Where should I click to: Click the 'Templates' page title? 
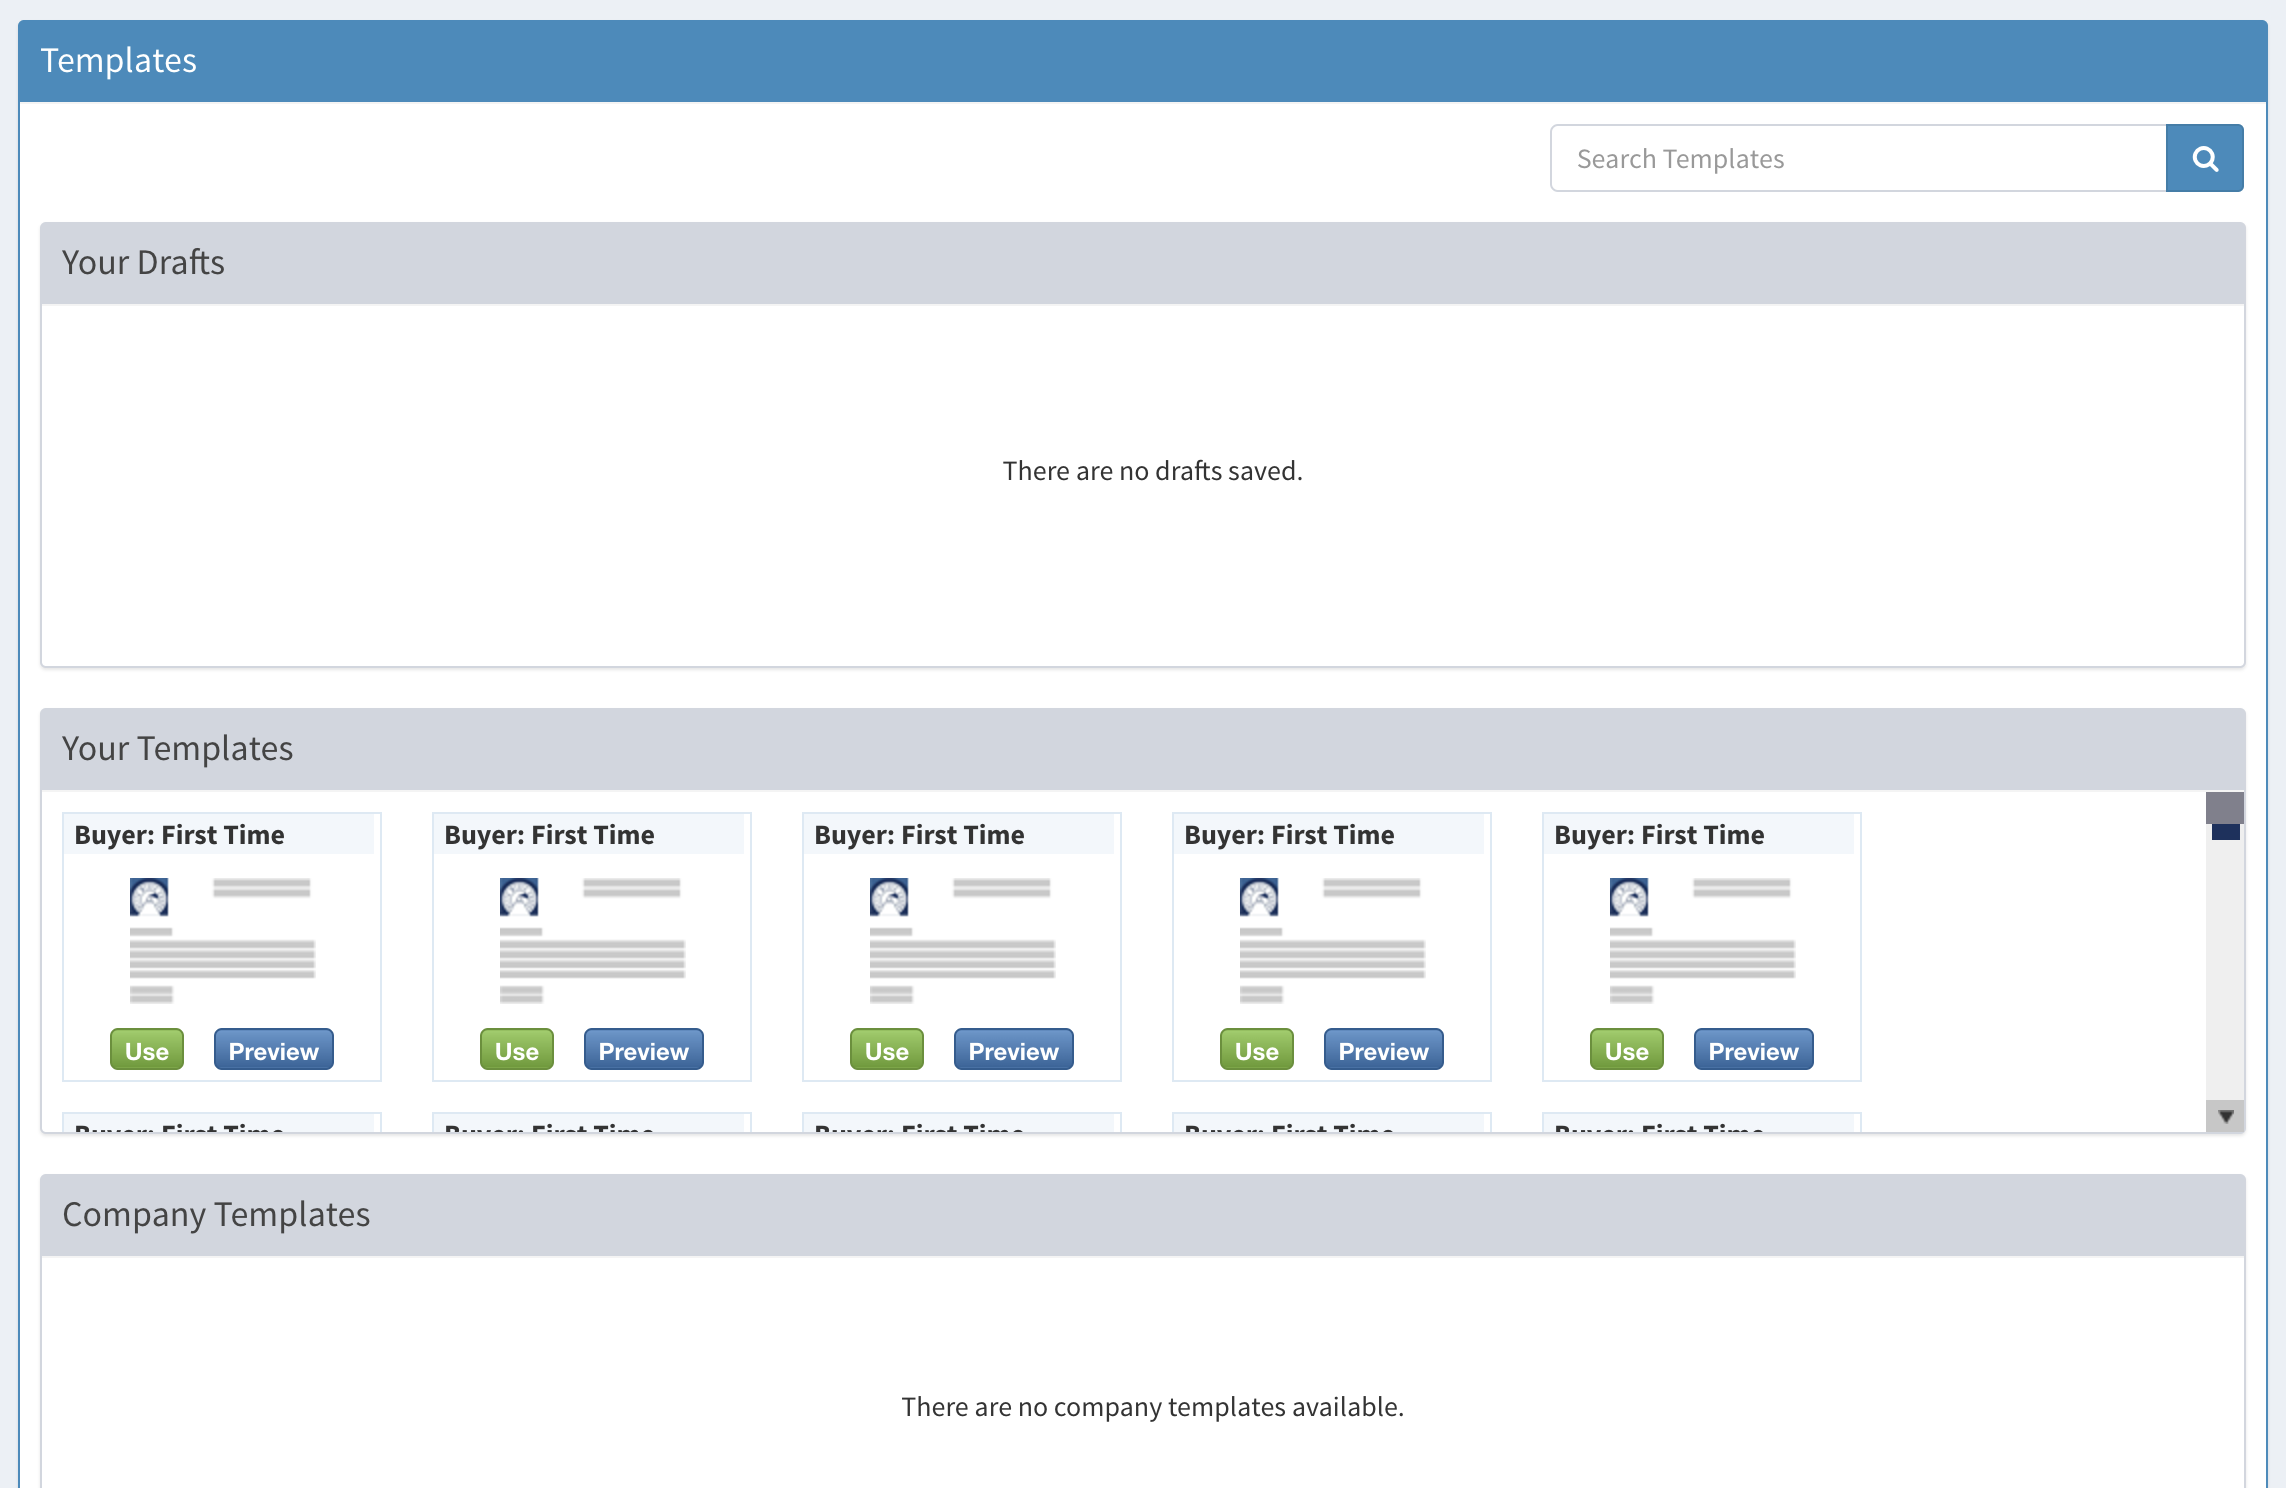[x=119, y=61]
